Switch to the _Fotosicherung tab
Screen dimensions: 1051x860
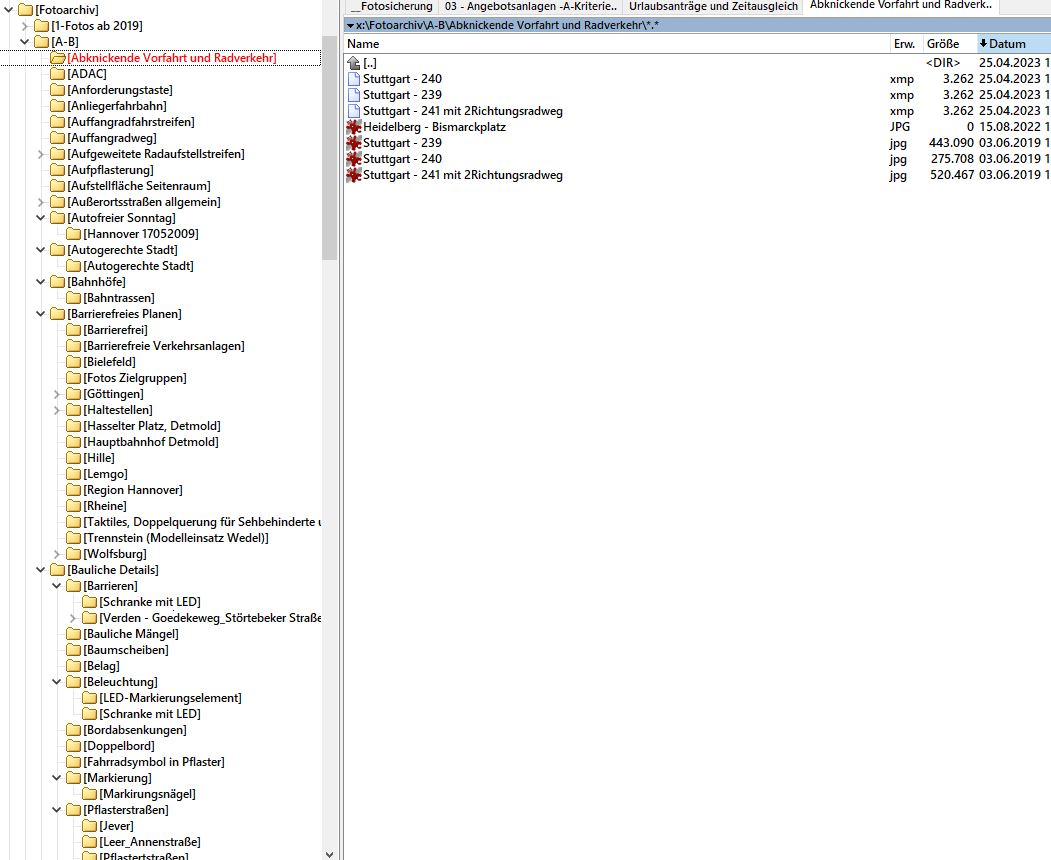(x=391, y=6)
